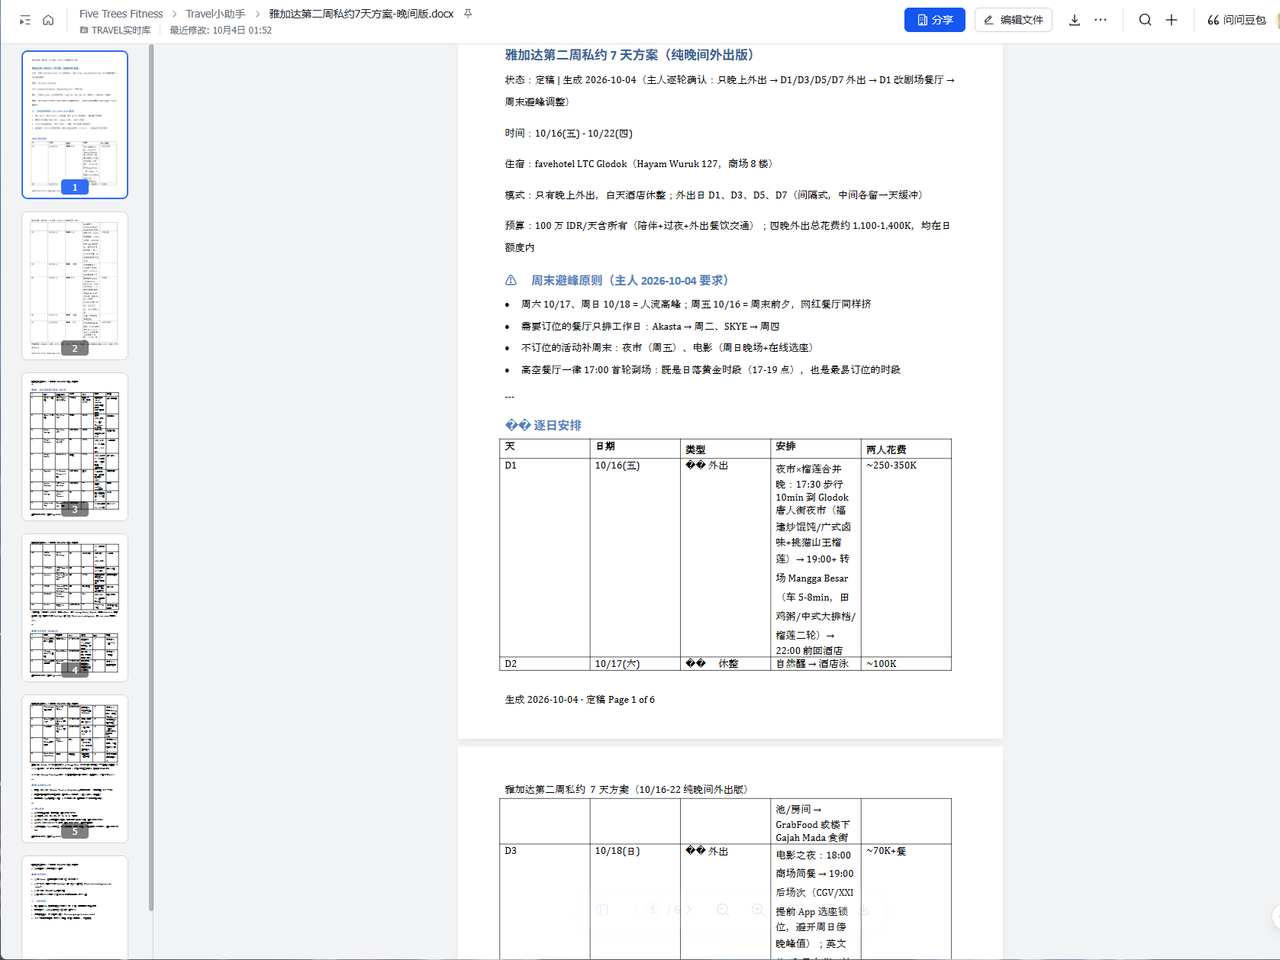This screenshot has width=1280, height=960.
Task: Pin the document with the pin icon
Action: [x=468, y=14]
